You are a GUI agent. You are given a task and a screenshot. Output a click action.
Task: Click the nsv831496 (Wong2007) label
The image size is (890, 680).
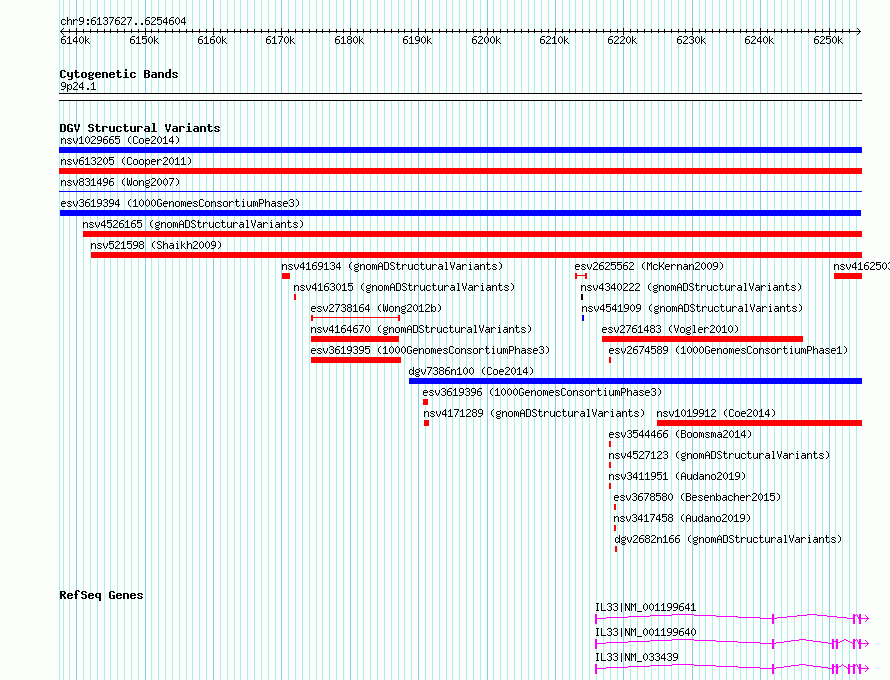(120, 182)
